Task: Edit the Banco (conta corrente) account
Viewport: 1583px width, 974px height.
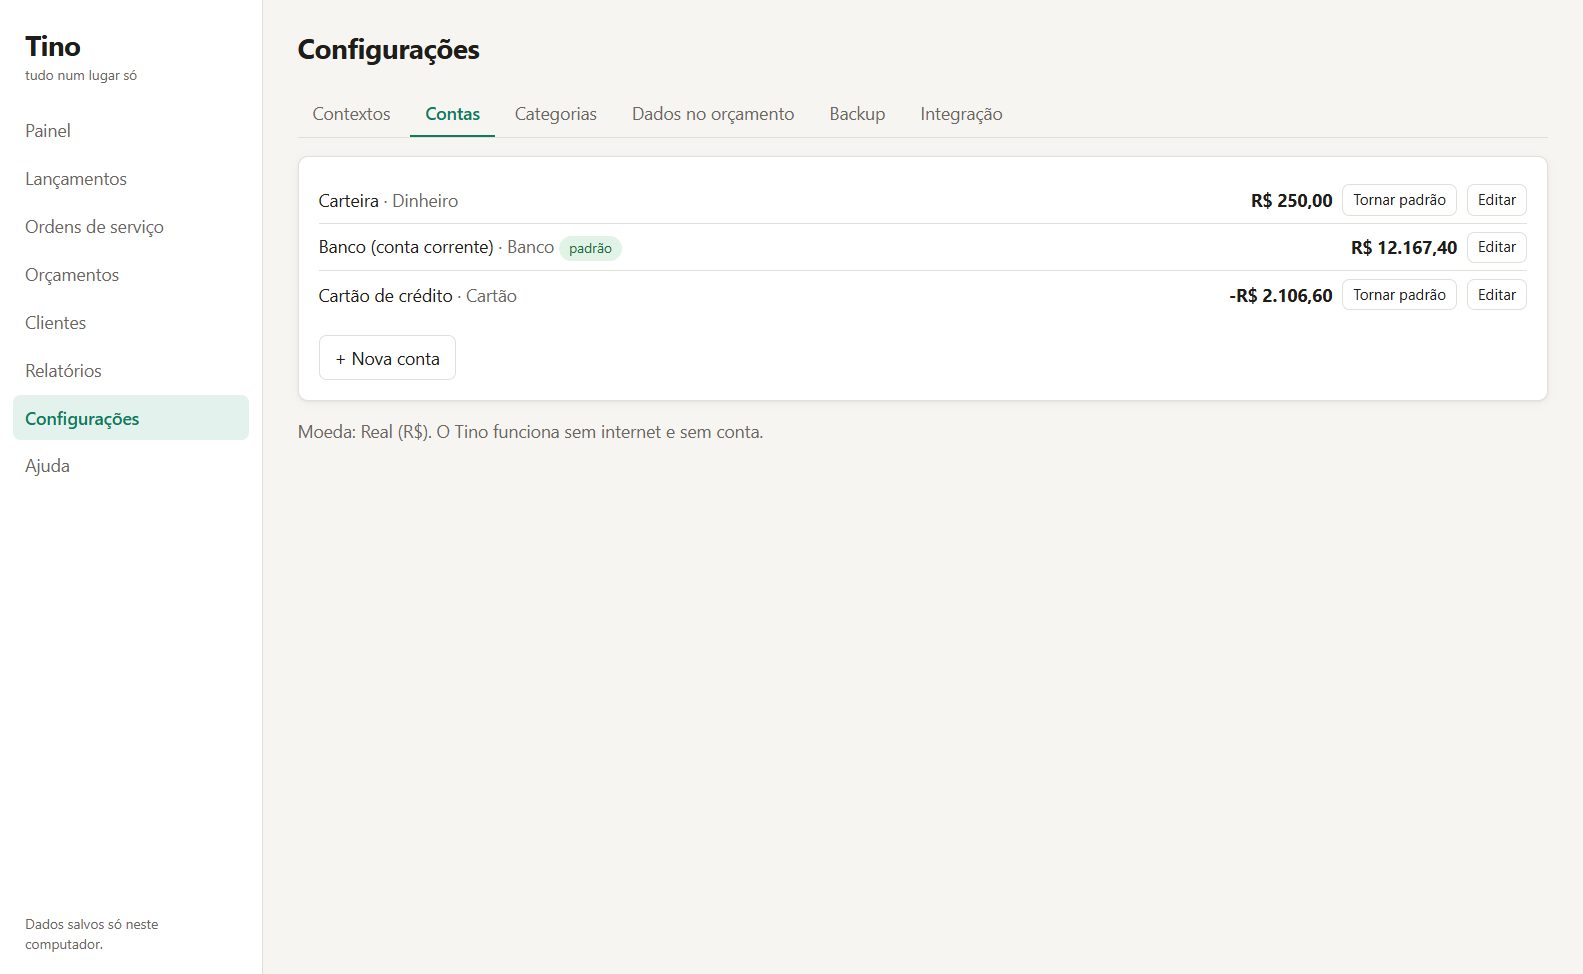Action: coord(1497,247)
